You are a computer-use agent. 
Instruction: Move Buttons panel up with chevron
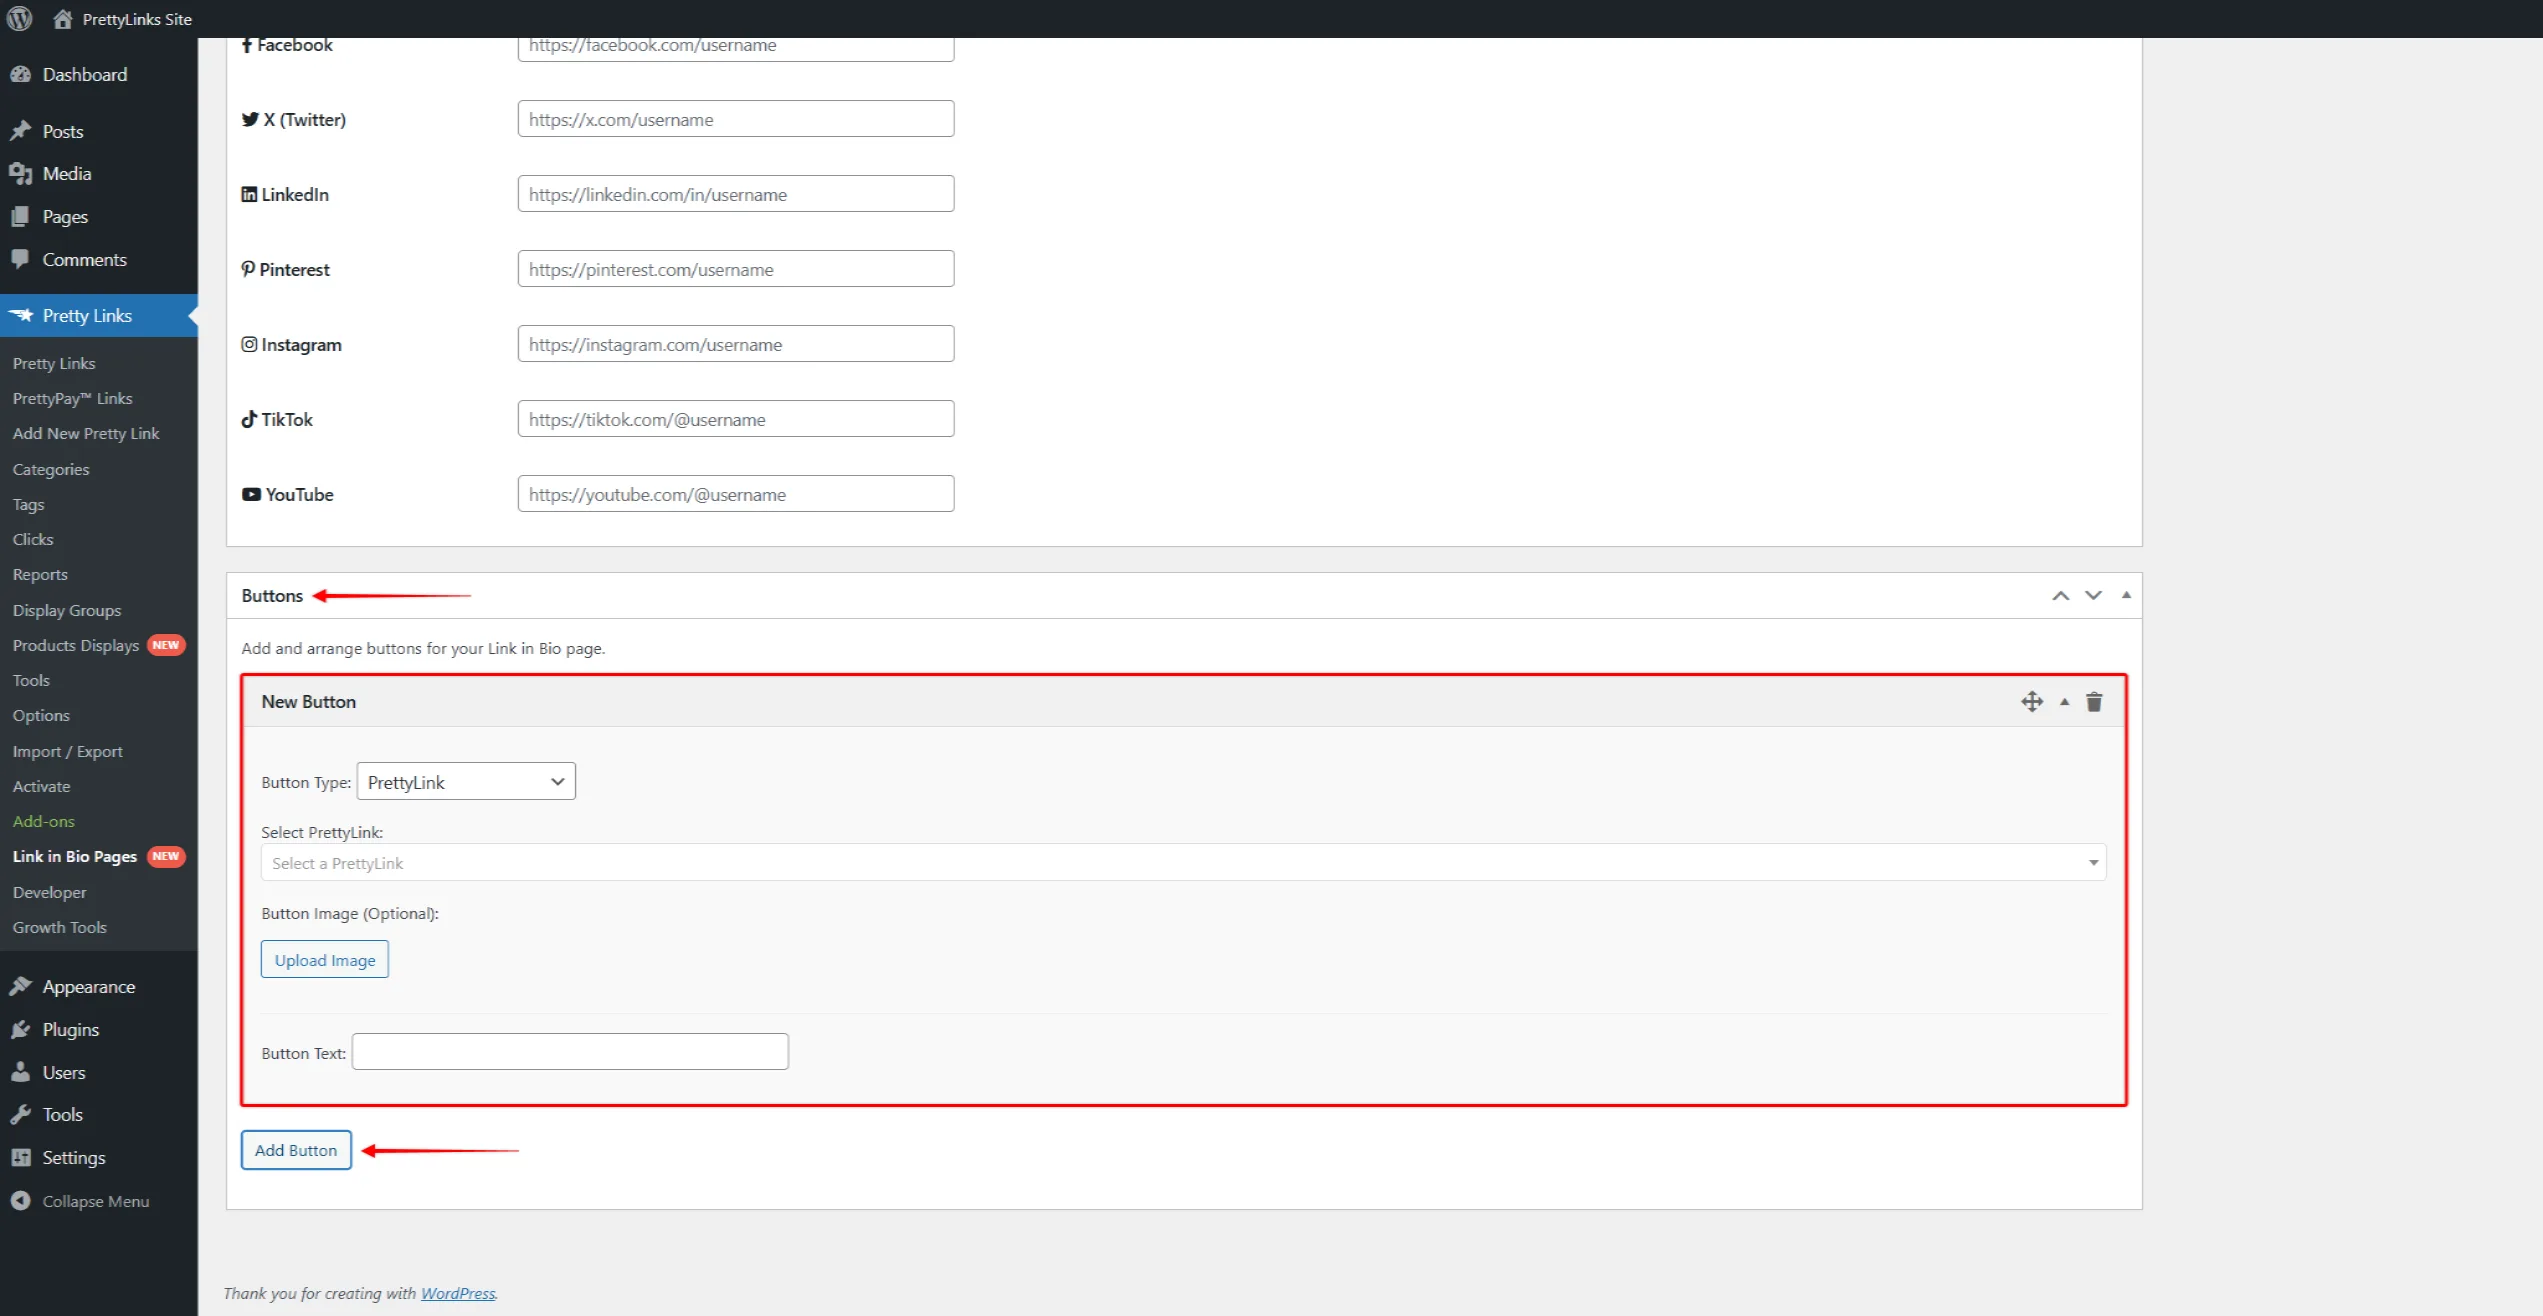click(2061, 596)
